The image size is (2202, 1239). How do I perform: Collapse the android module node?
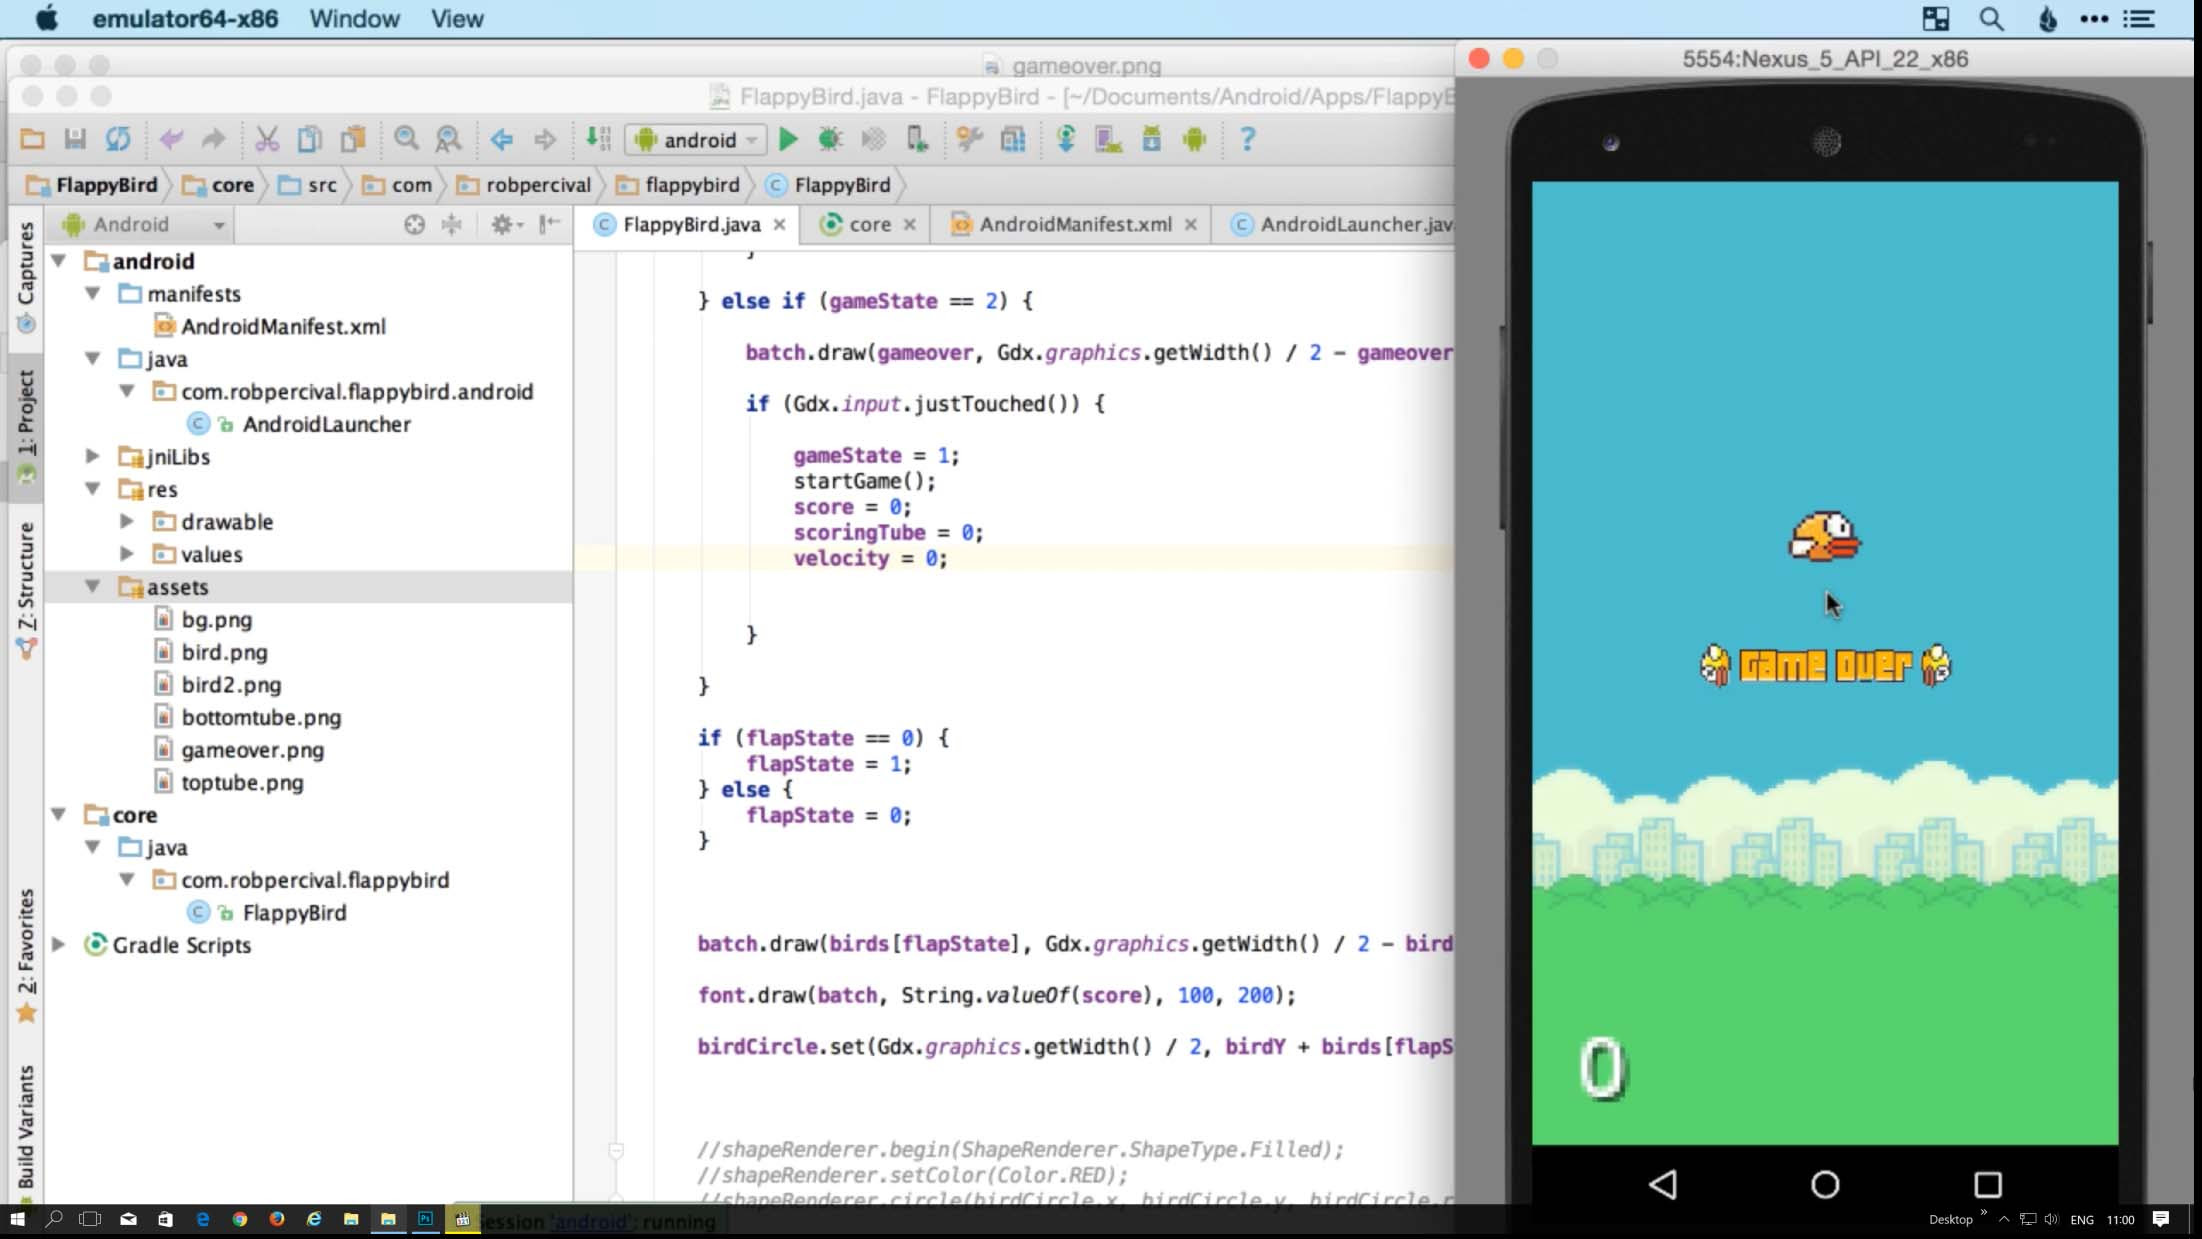pos(59,261)
